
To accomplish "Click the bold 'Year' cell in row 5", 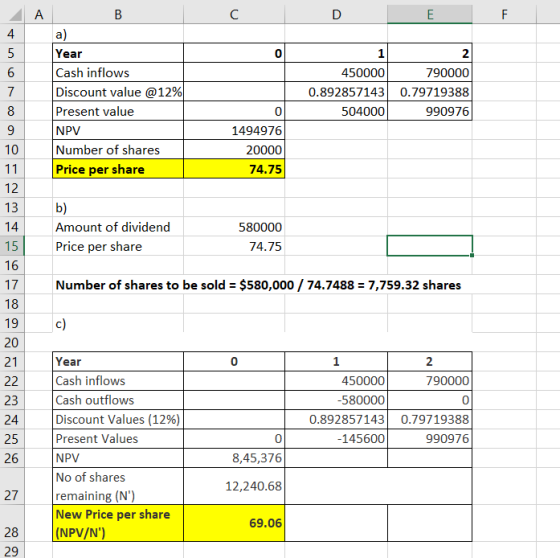I will click(118, 53).
